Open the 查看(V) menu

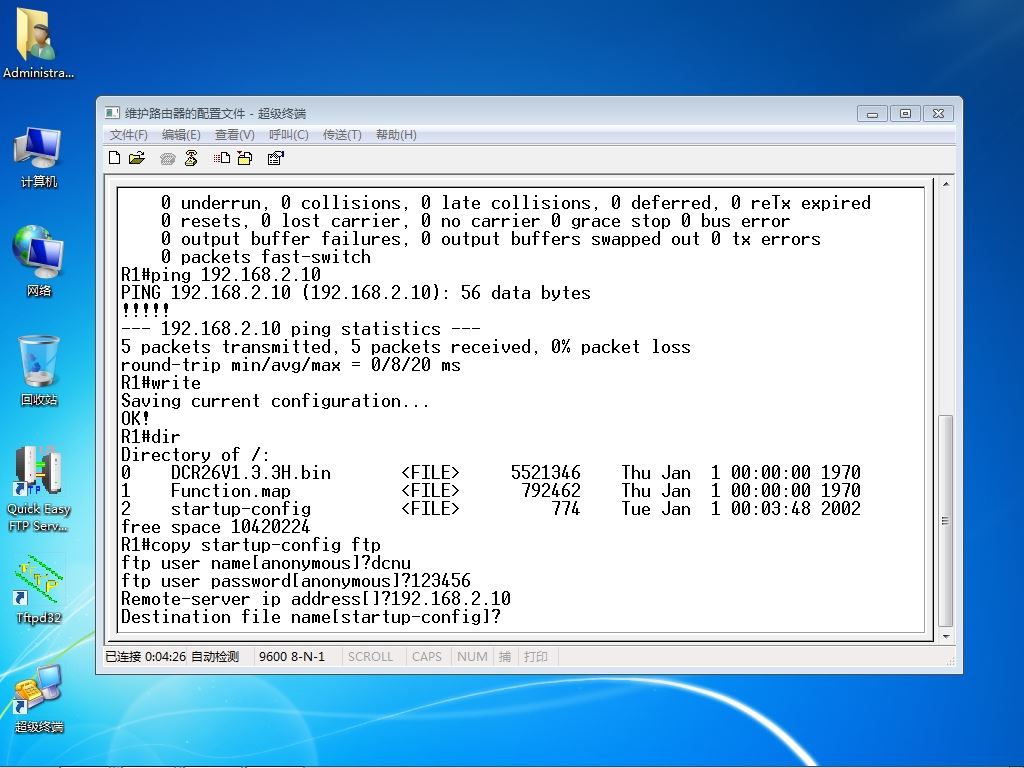(234, 135)
